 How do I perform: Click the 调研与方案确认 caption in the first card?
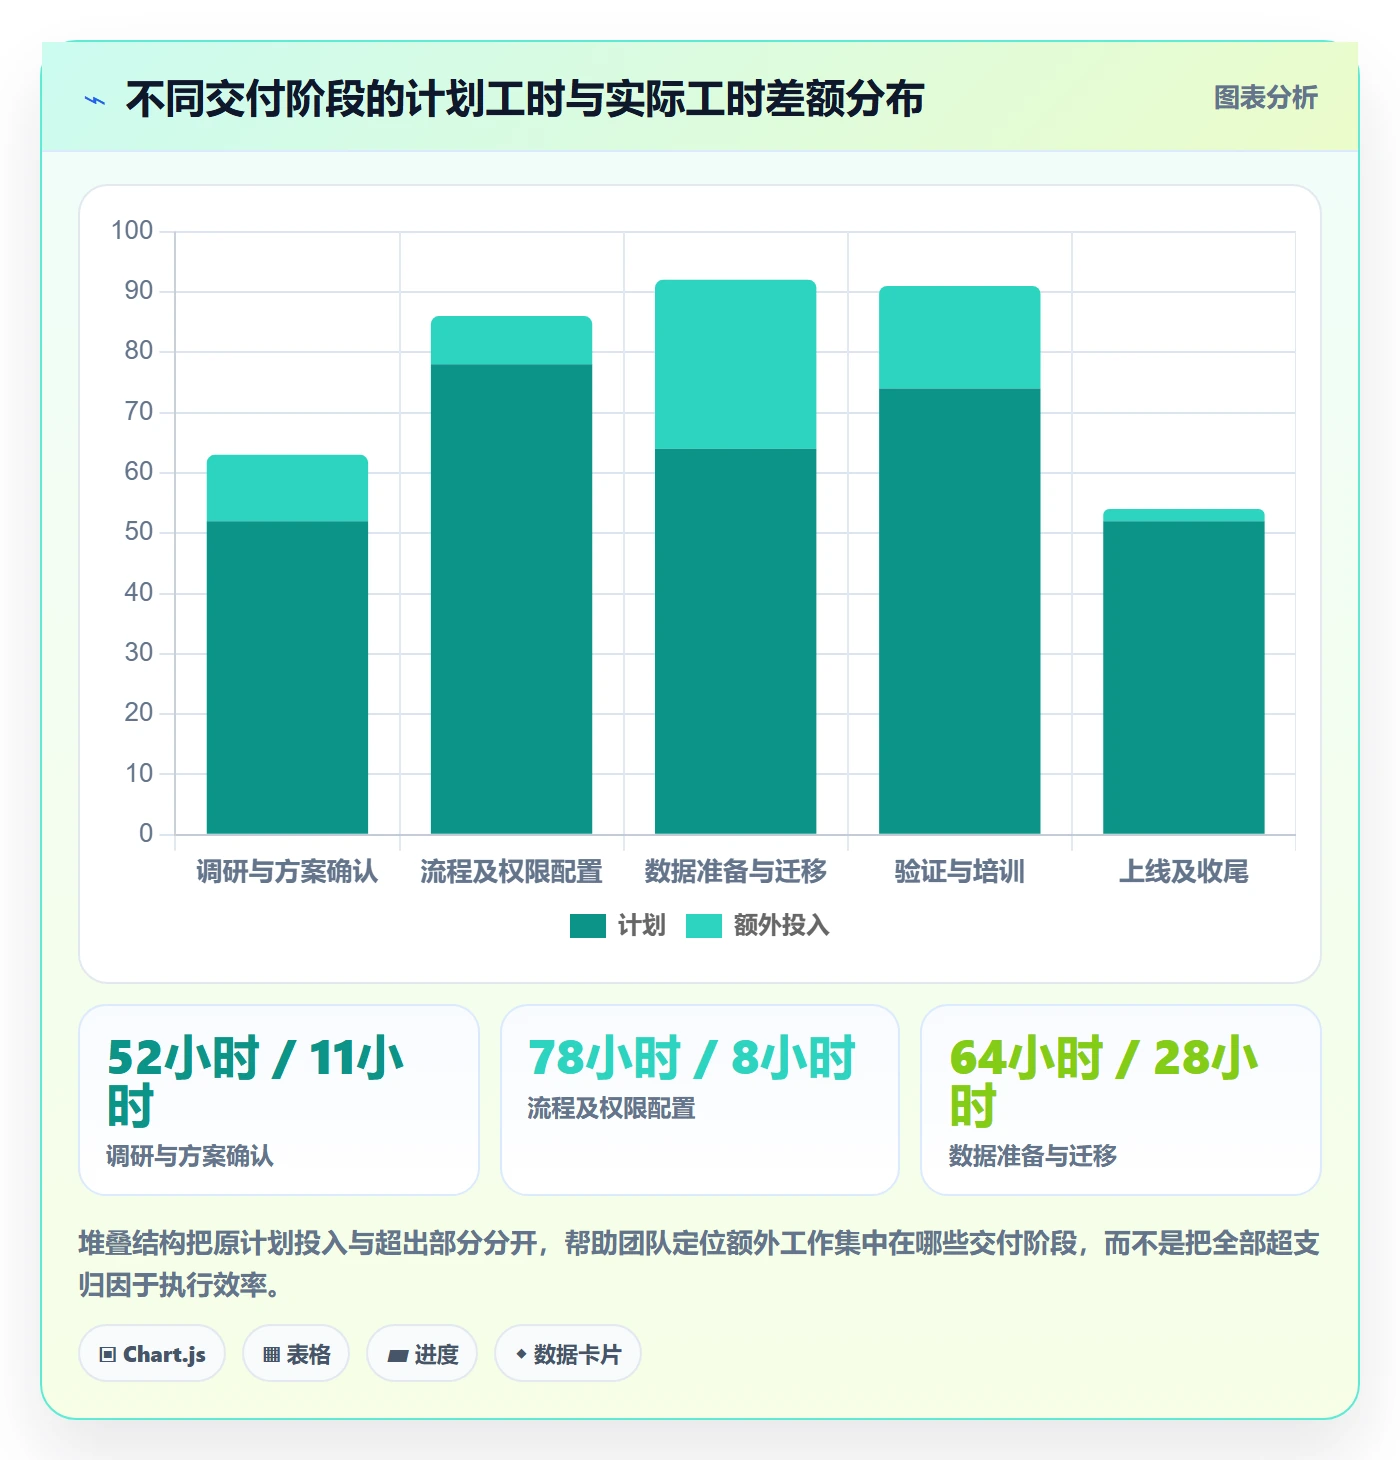tap(190, 1156)
